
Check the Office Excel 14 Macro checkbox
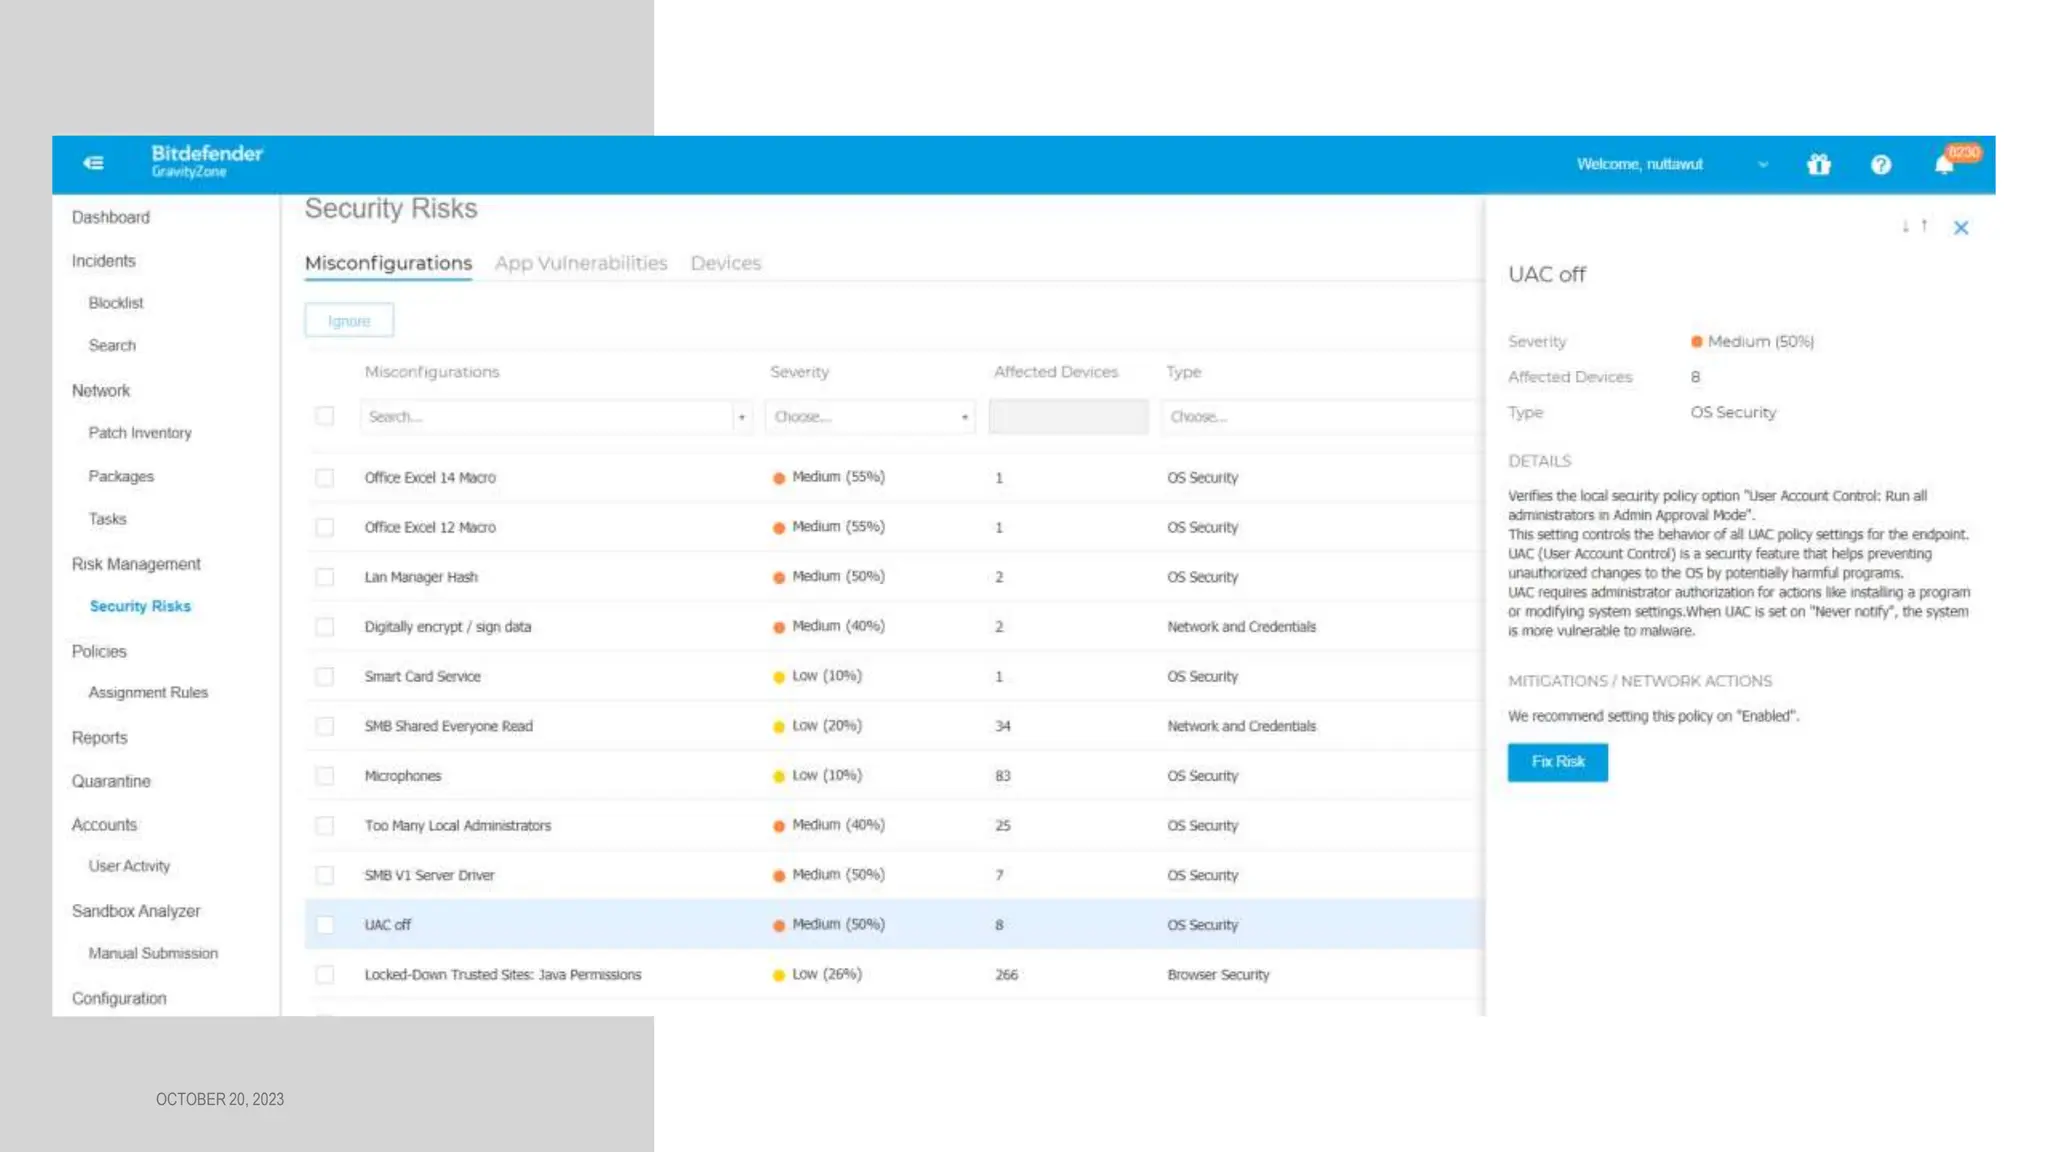click(325, 478)
